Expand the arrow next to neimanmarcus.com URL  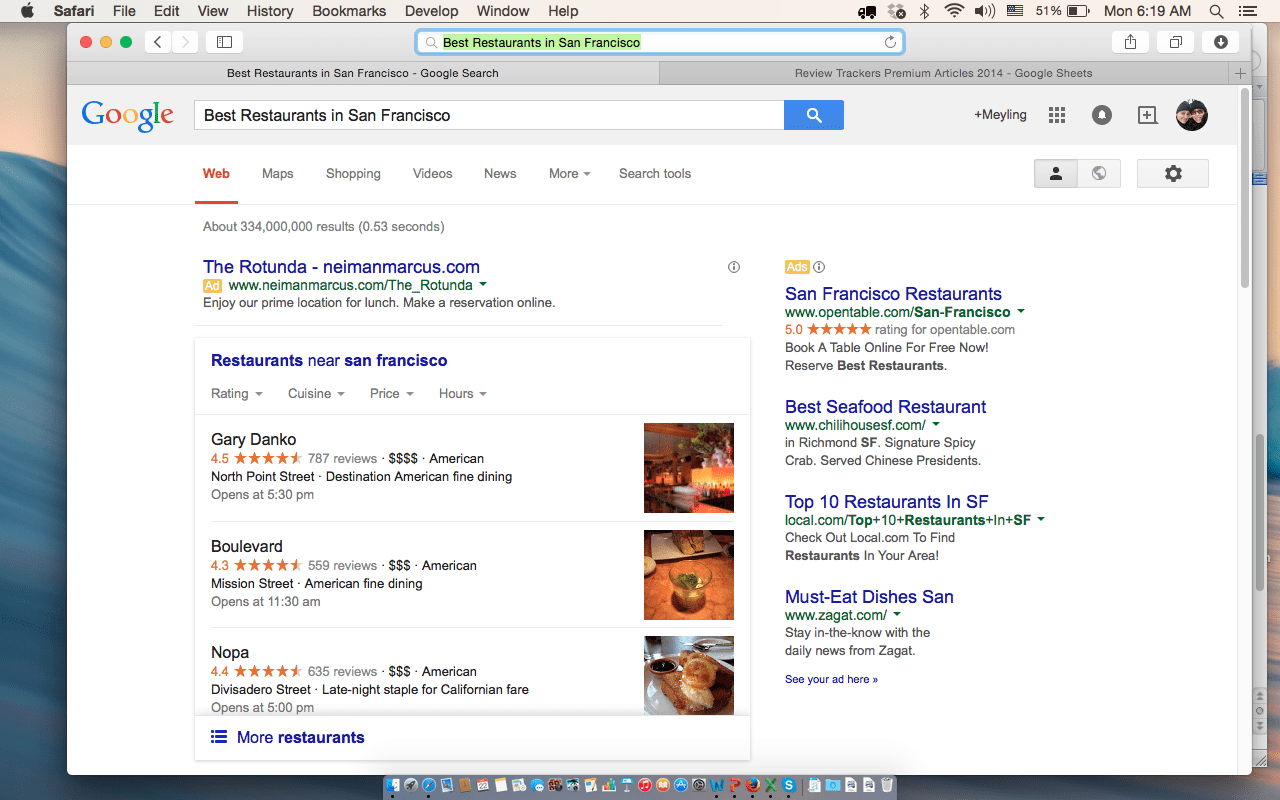pyautogui.click(x=483, y=285)
